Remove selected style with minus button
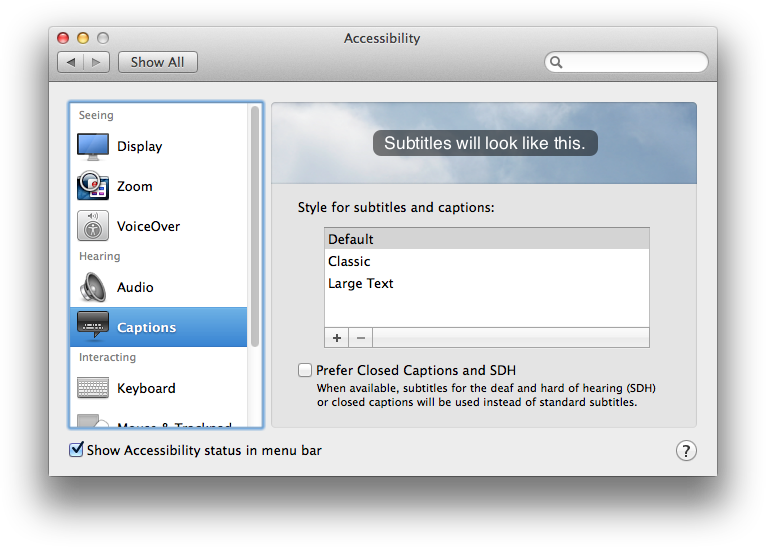This screenshot has width=766, height=547. click(361, 338)
